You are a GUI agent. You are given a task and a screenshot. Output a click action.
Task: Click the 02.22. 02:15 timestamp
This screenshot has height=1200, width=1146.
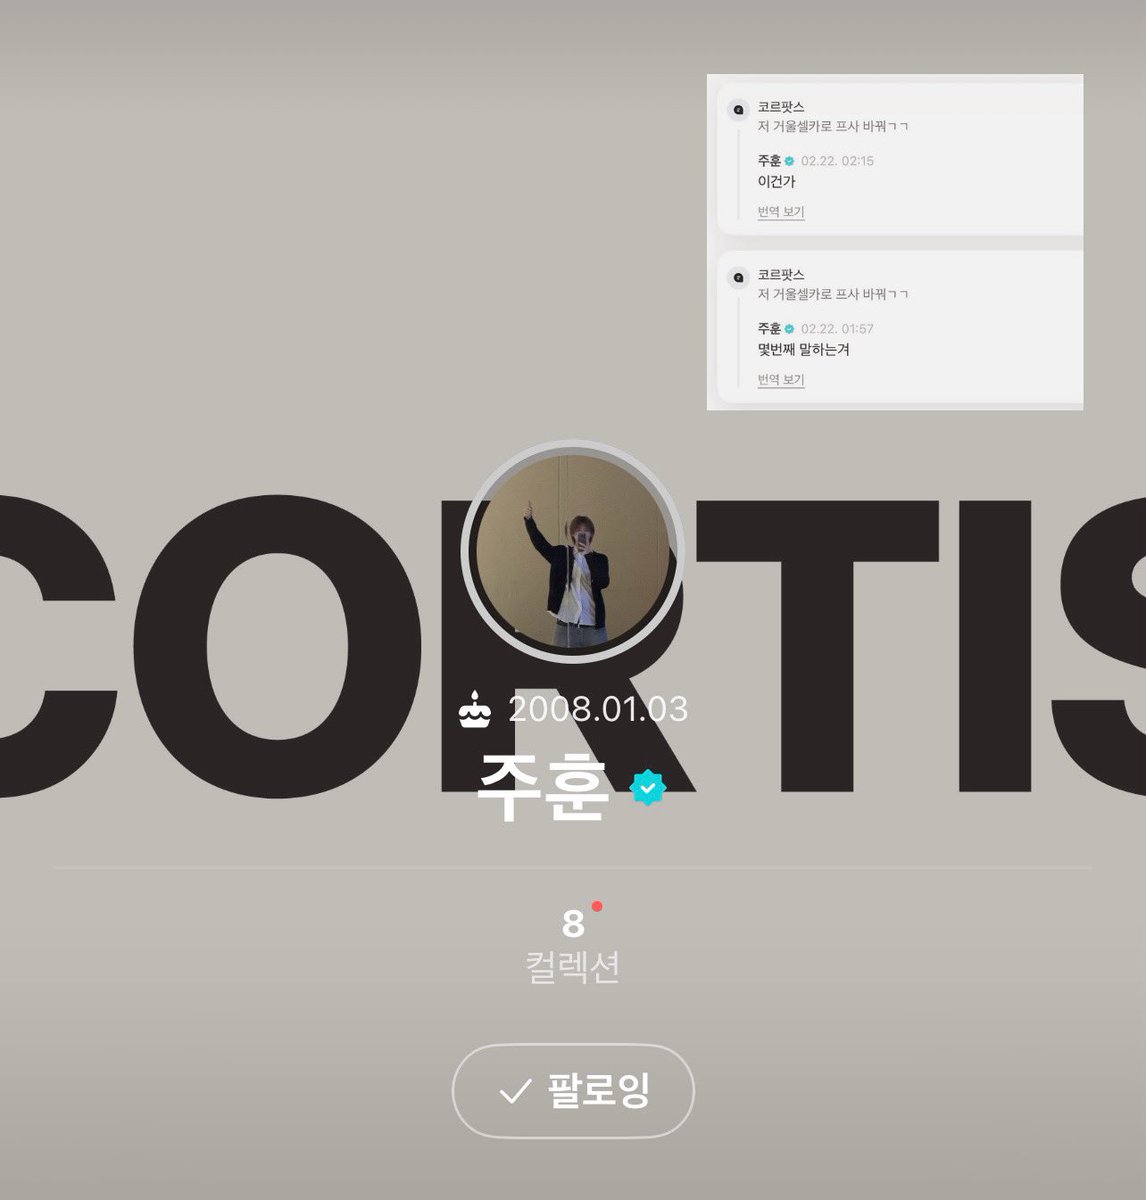pos(838,161)
